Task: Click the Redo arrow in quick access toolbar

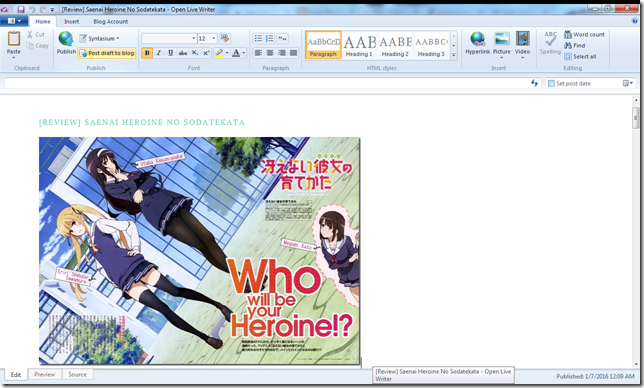Action: [42, 9]
